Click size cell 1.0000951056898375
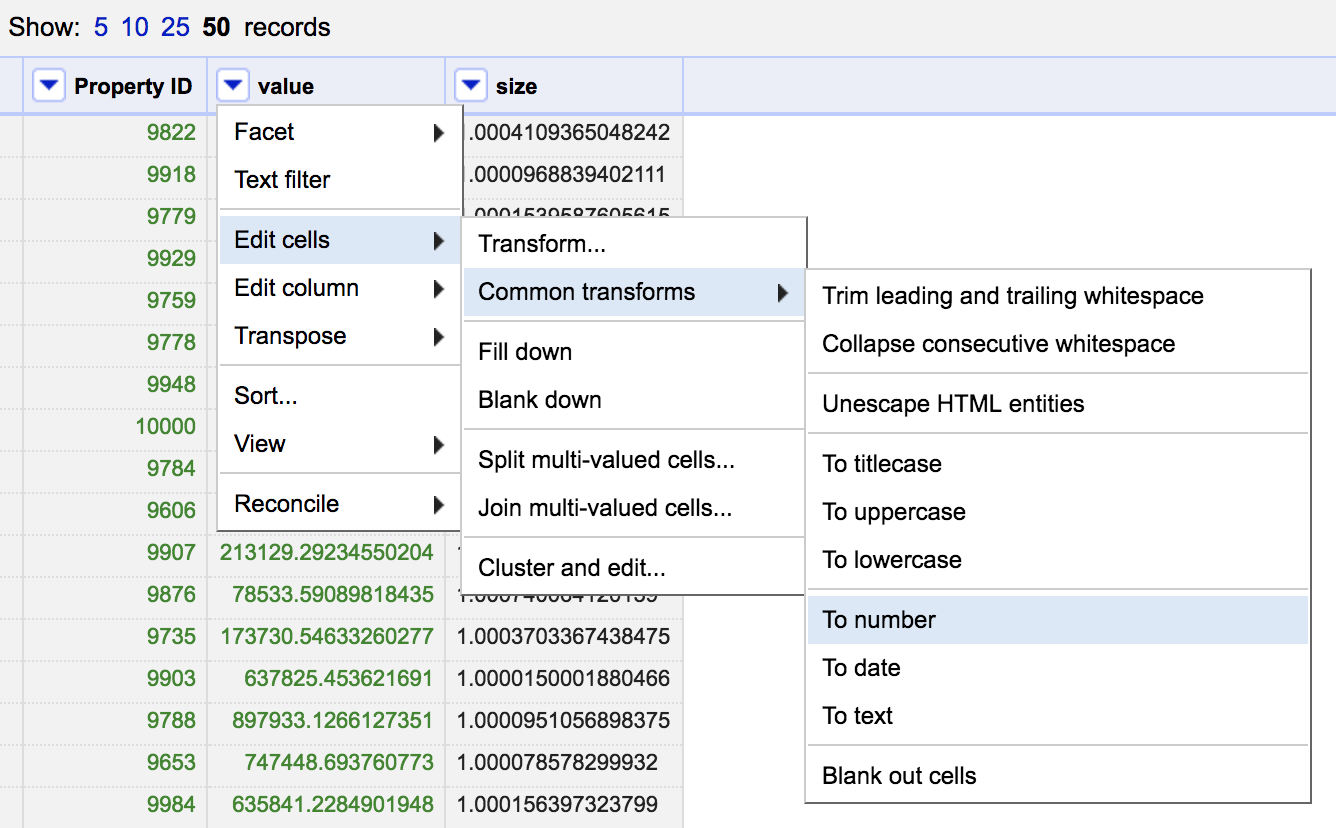1336x828 pixels. [x=564, y=720]
